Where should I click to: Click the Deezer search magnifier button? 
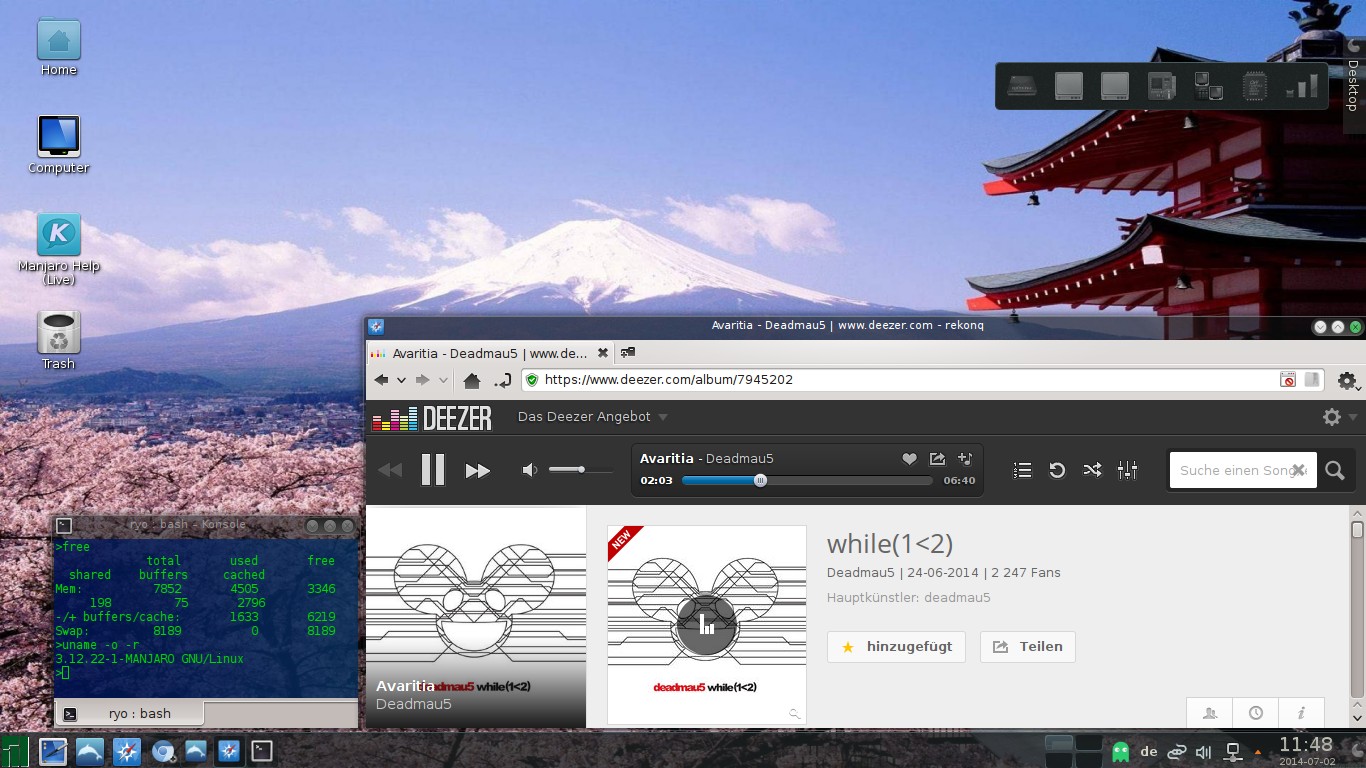1335,470
